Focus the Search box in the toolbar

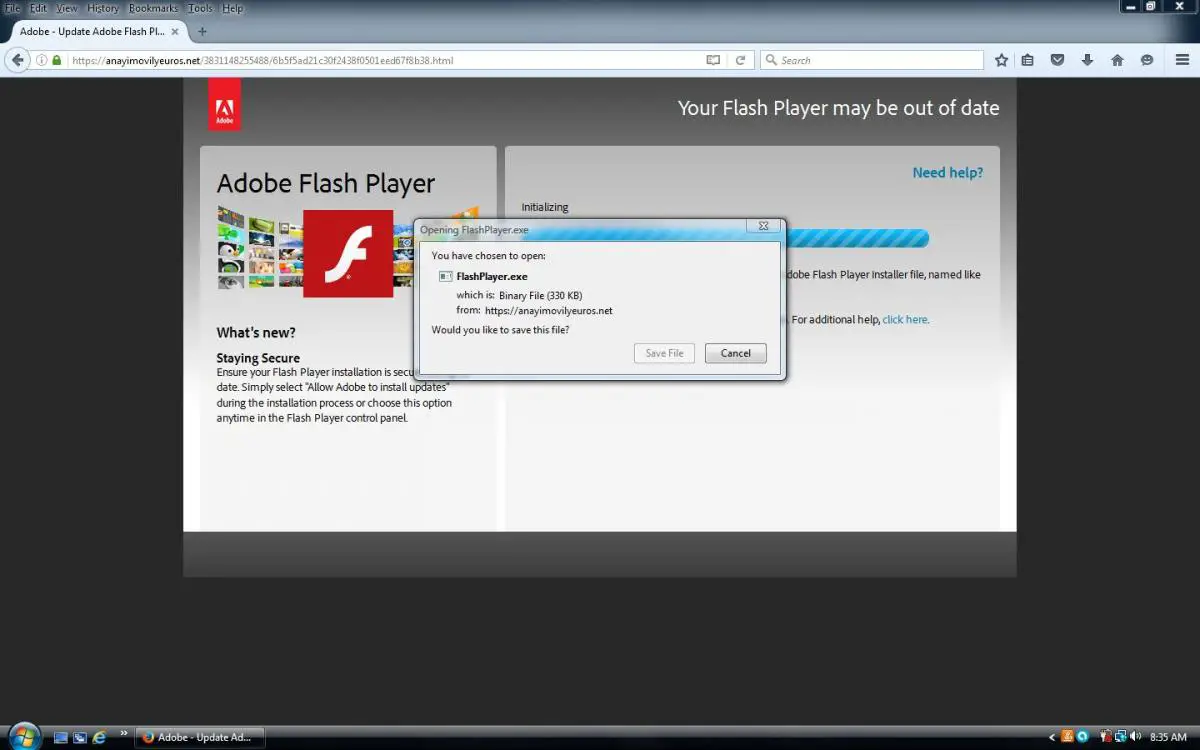click(x=872, y=60)
